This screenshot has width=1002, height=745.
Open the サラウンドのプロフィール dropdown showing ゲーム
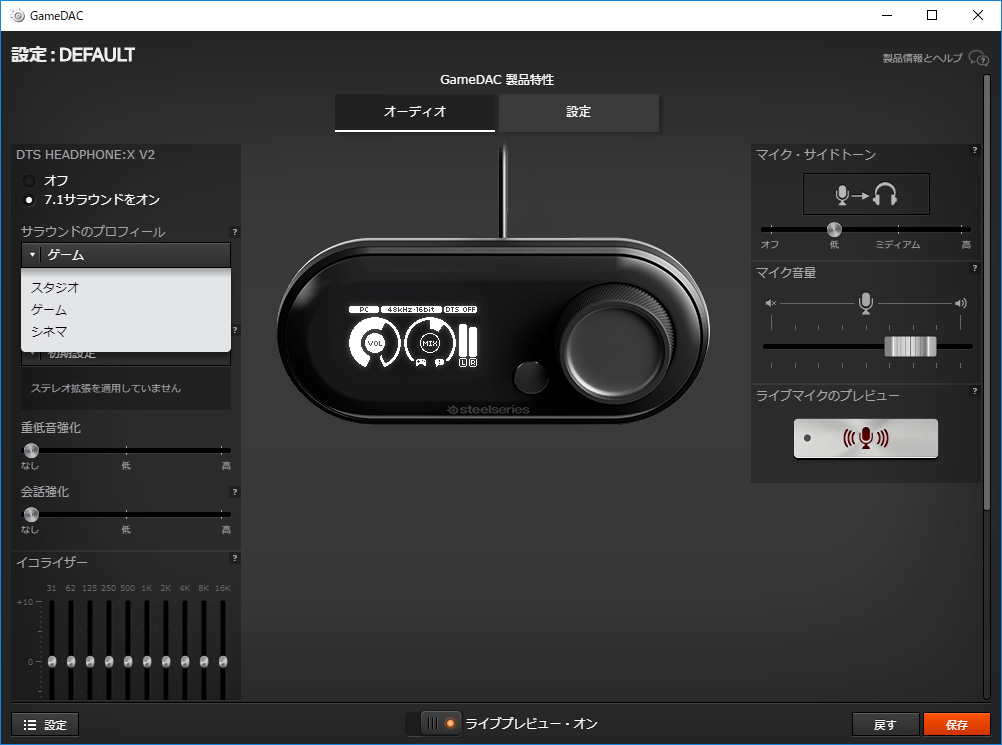point(126,255)
